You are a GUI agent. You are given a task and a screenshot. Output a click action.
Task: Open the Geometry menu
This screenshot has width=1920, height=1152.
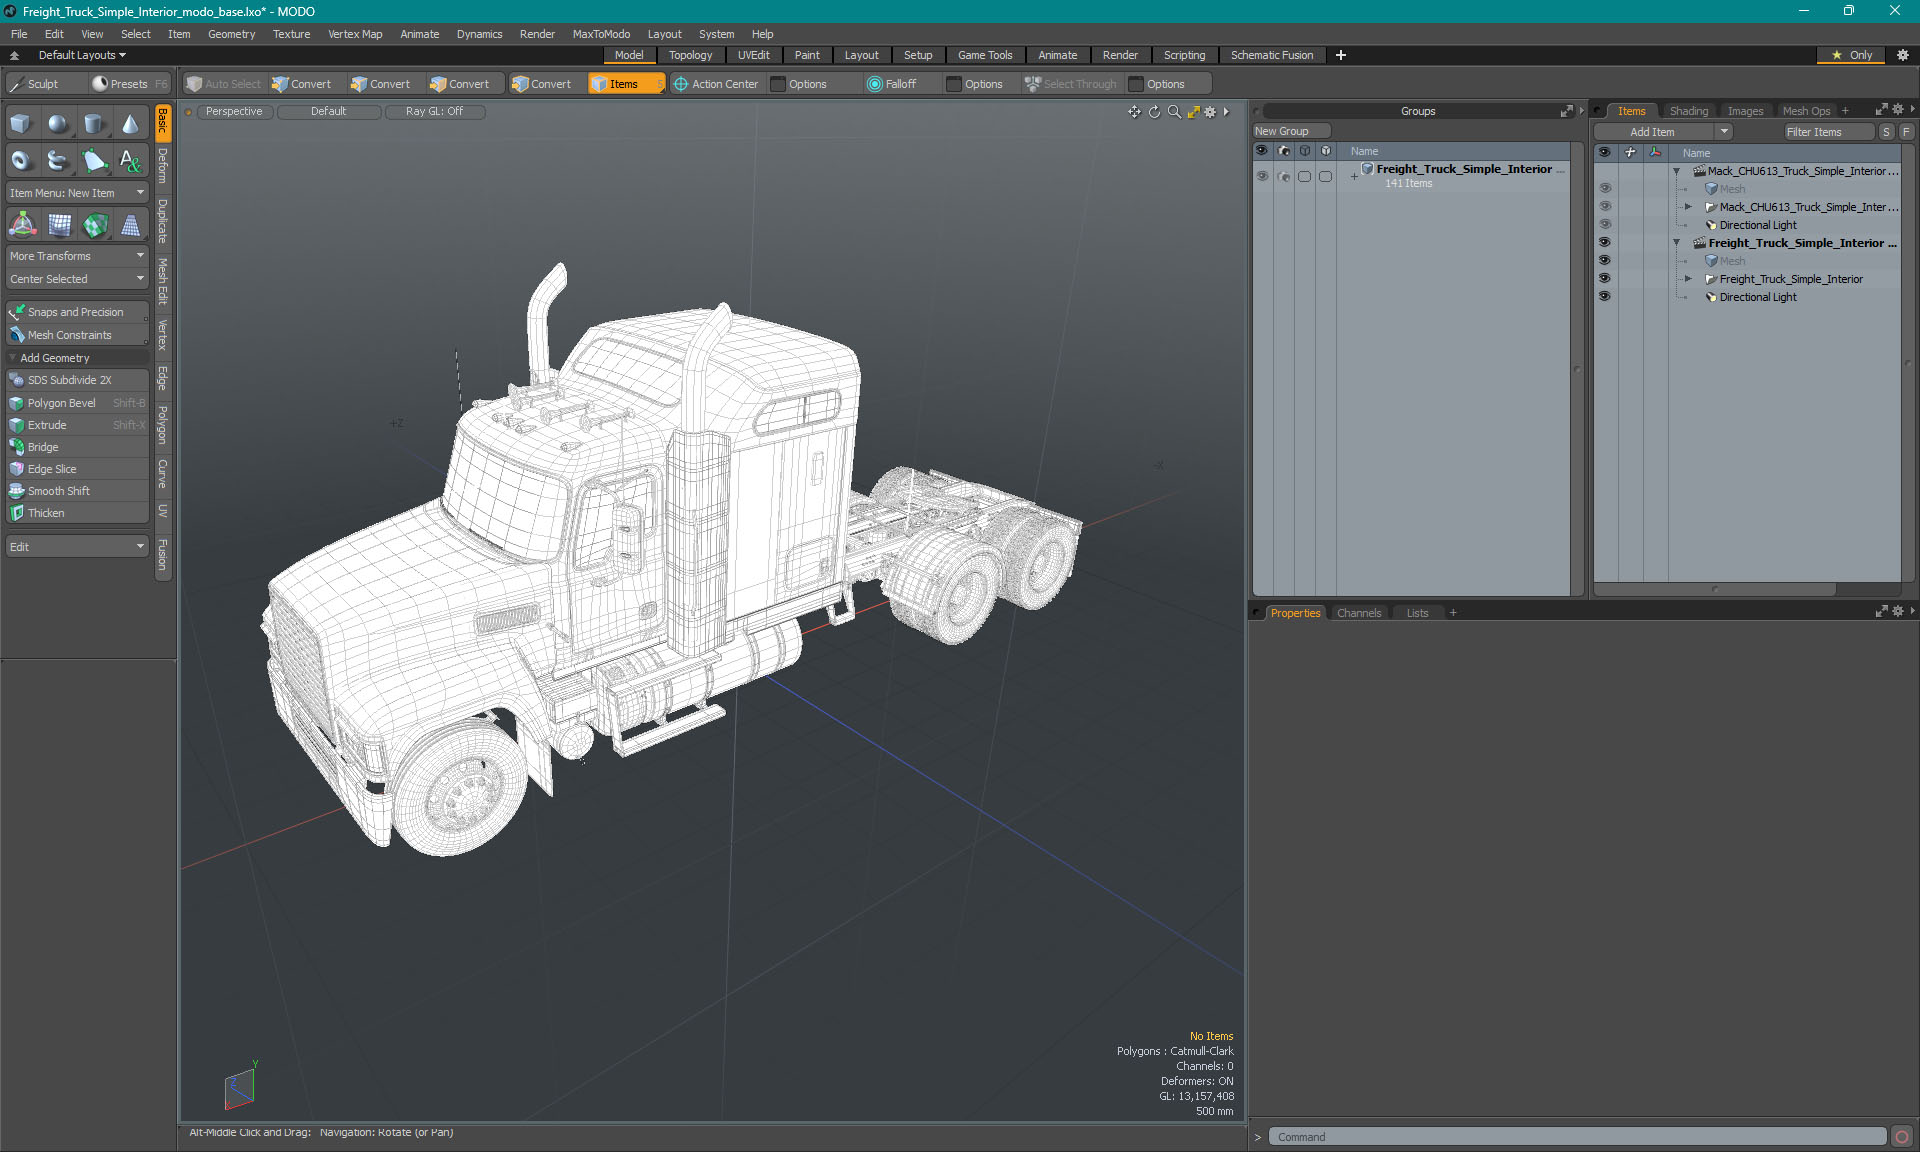[231, 34]
